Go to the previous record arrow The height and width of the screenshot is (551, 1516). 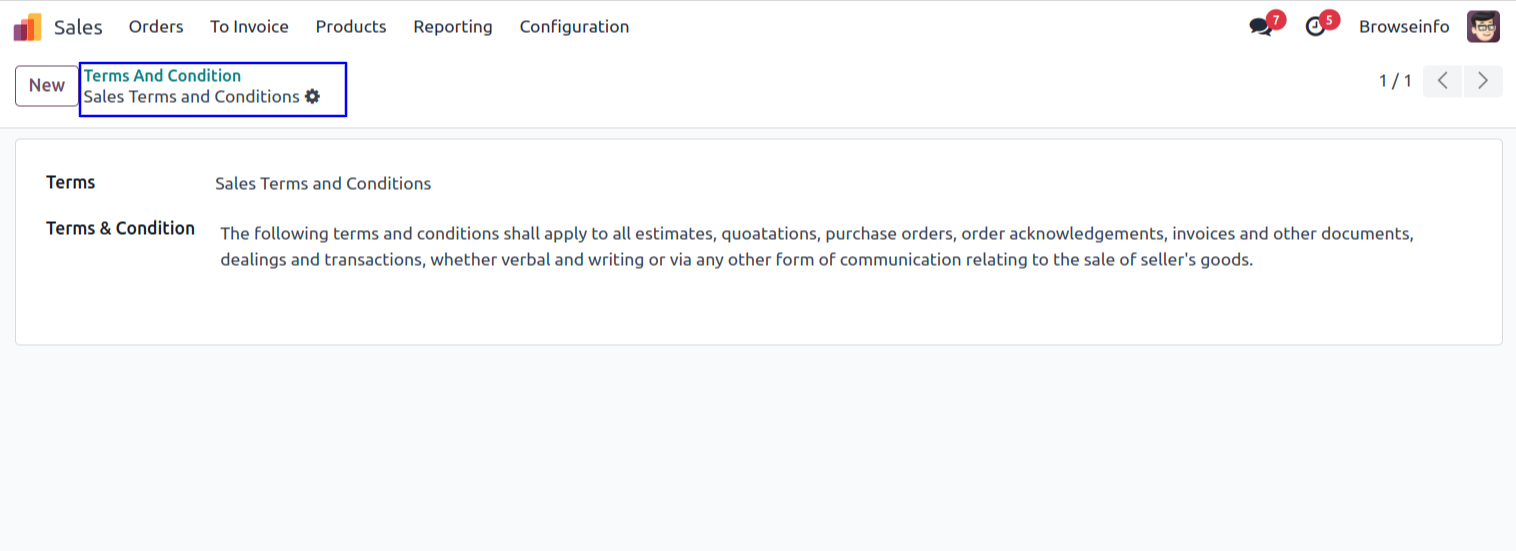click(x=1442, y=81)
